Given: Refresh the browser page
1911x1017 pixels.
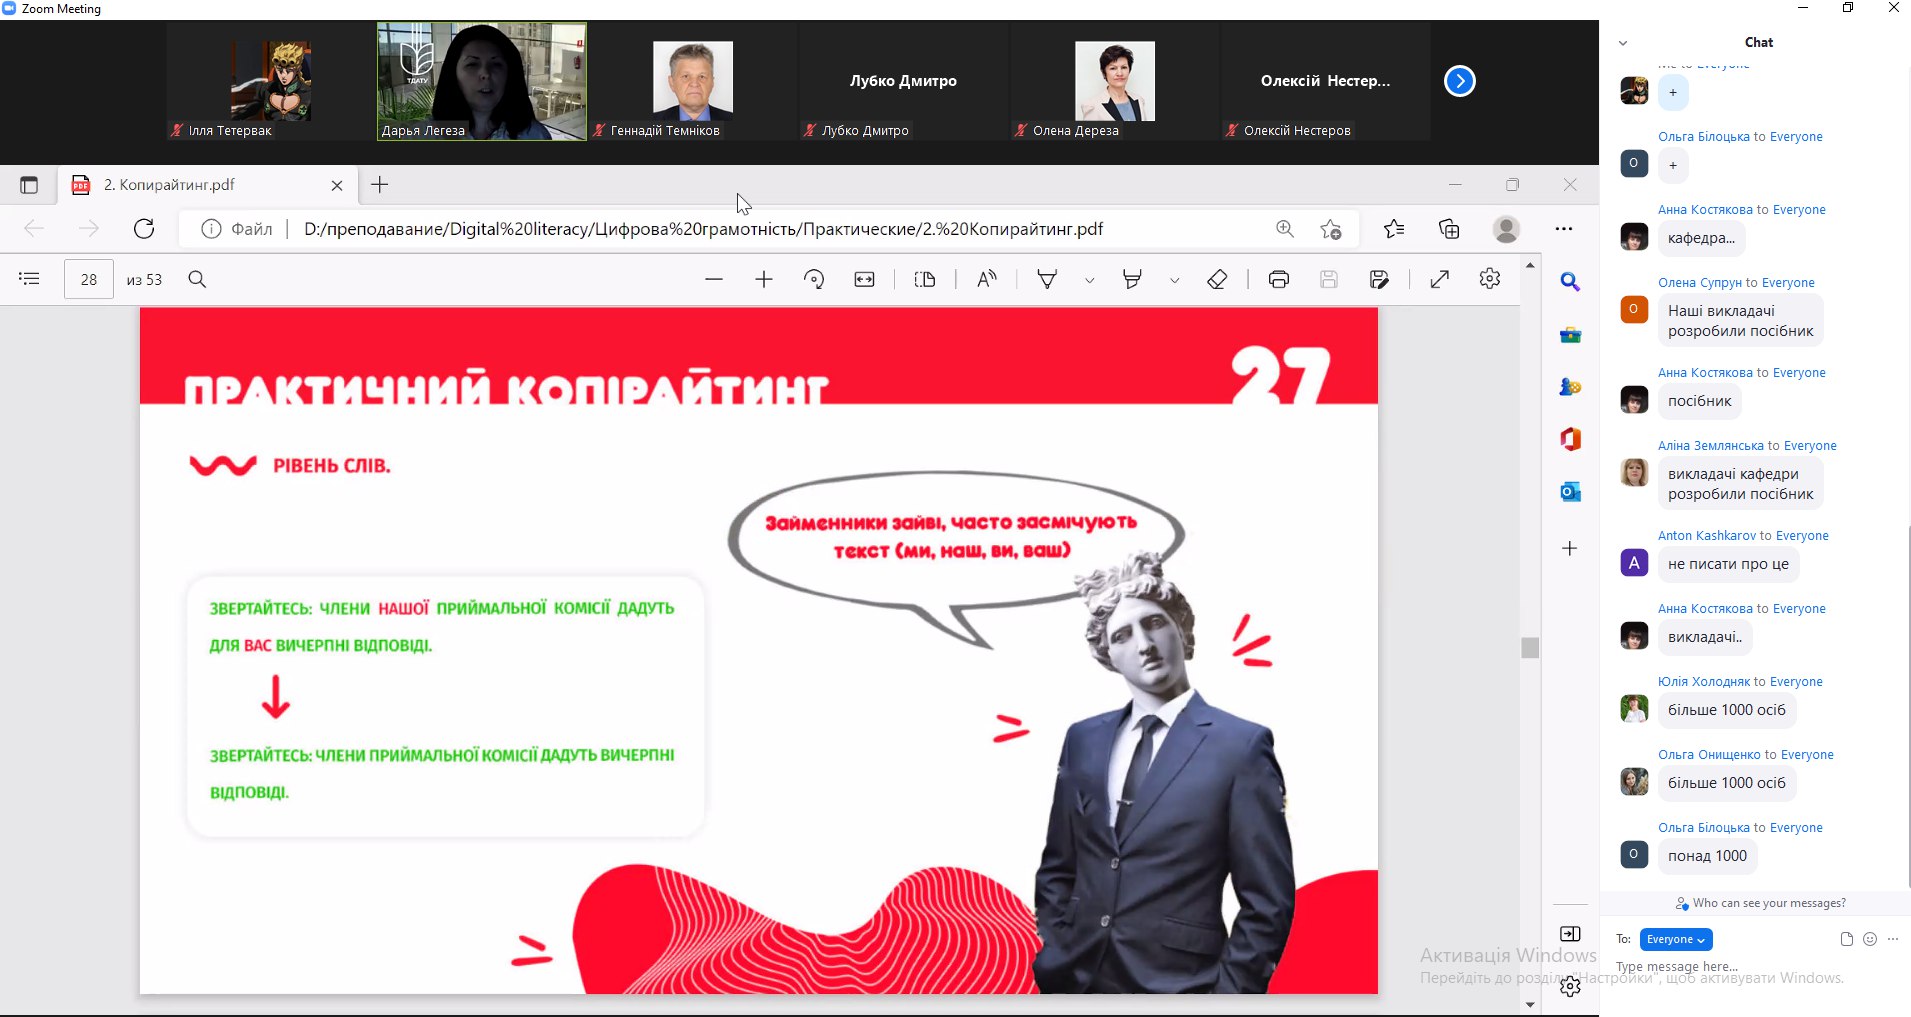Looking at the screenshot, I should tap(144, 229).
